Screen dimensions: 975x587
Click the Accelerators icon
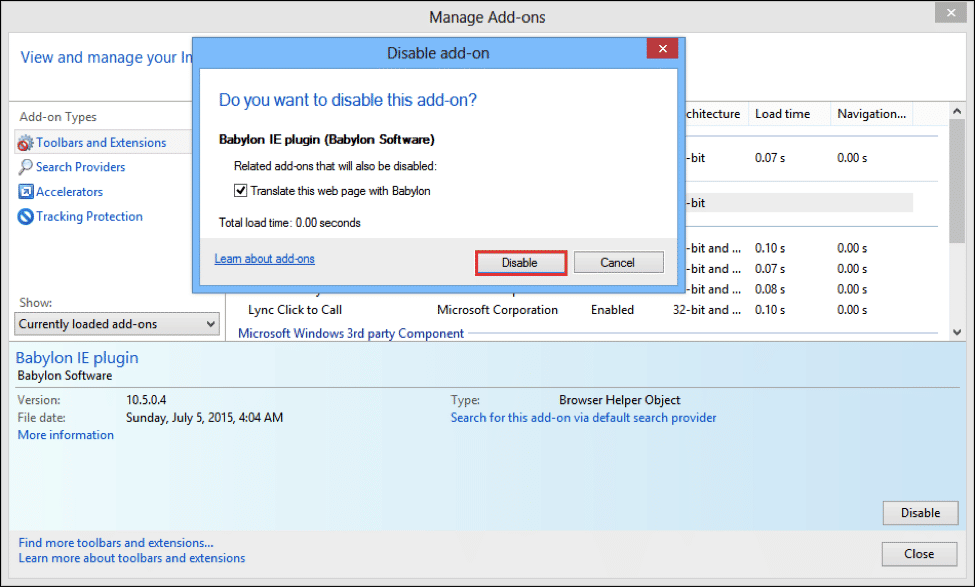point(25,192)
